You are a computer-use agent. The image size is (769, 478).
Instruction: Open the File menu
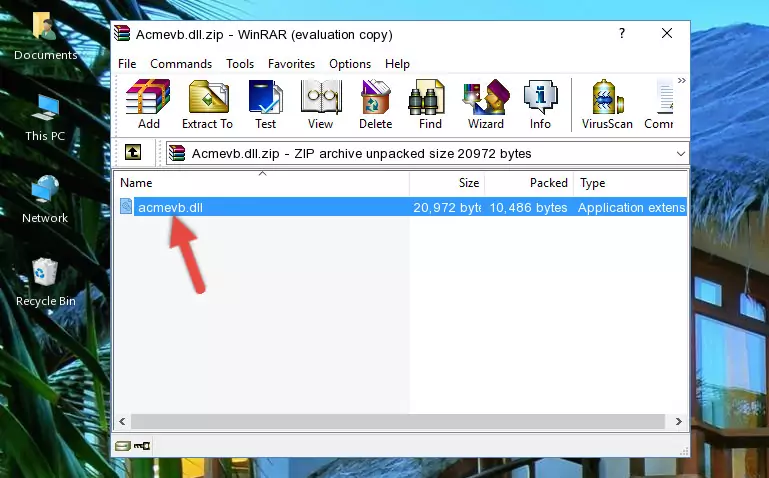point(127,64)
